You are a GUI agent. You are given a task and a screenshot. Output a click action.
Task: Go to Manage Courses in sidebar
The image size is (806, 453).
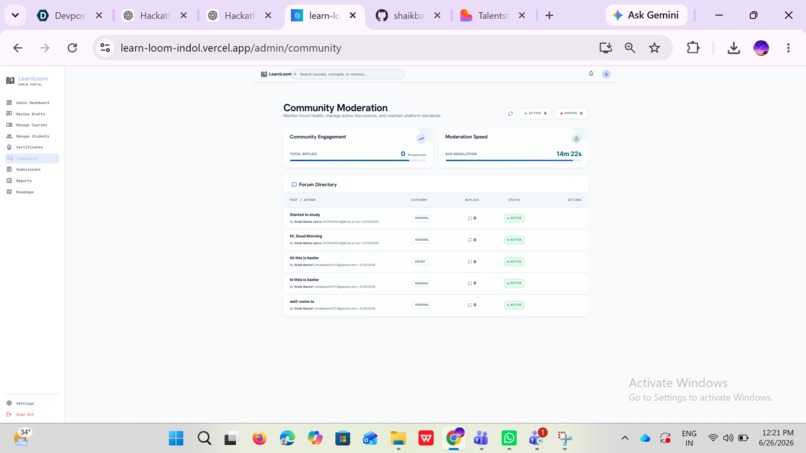(30, 125)
